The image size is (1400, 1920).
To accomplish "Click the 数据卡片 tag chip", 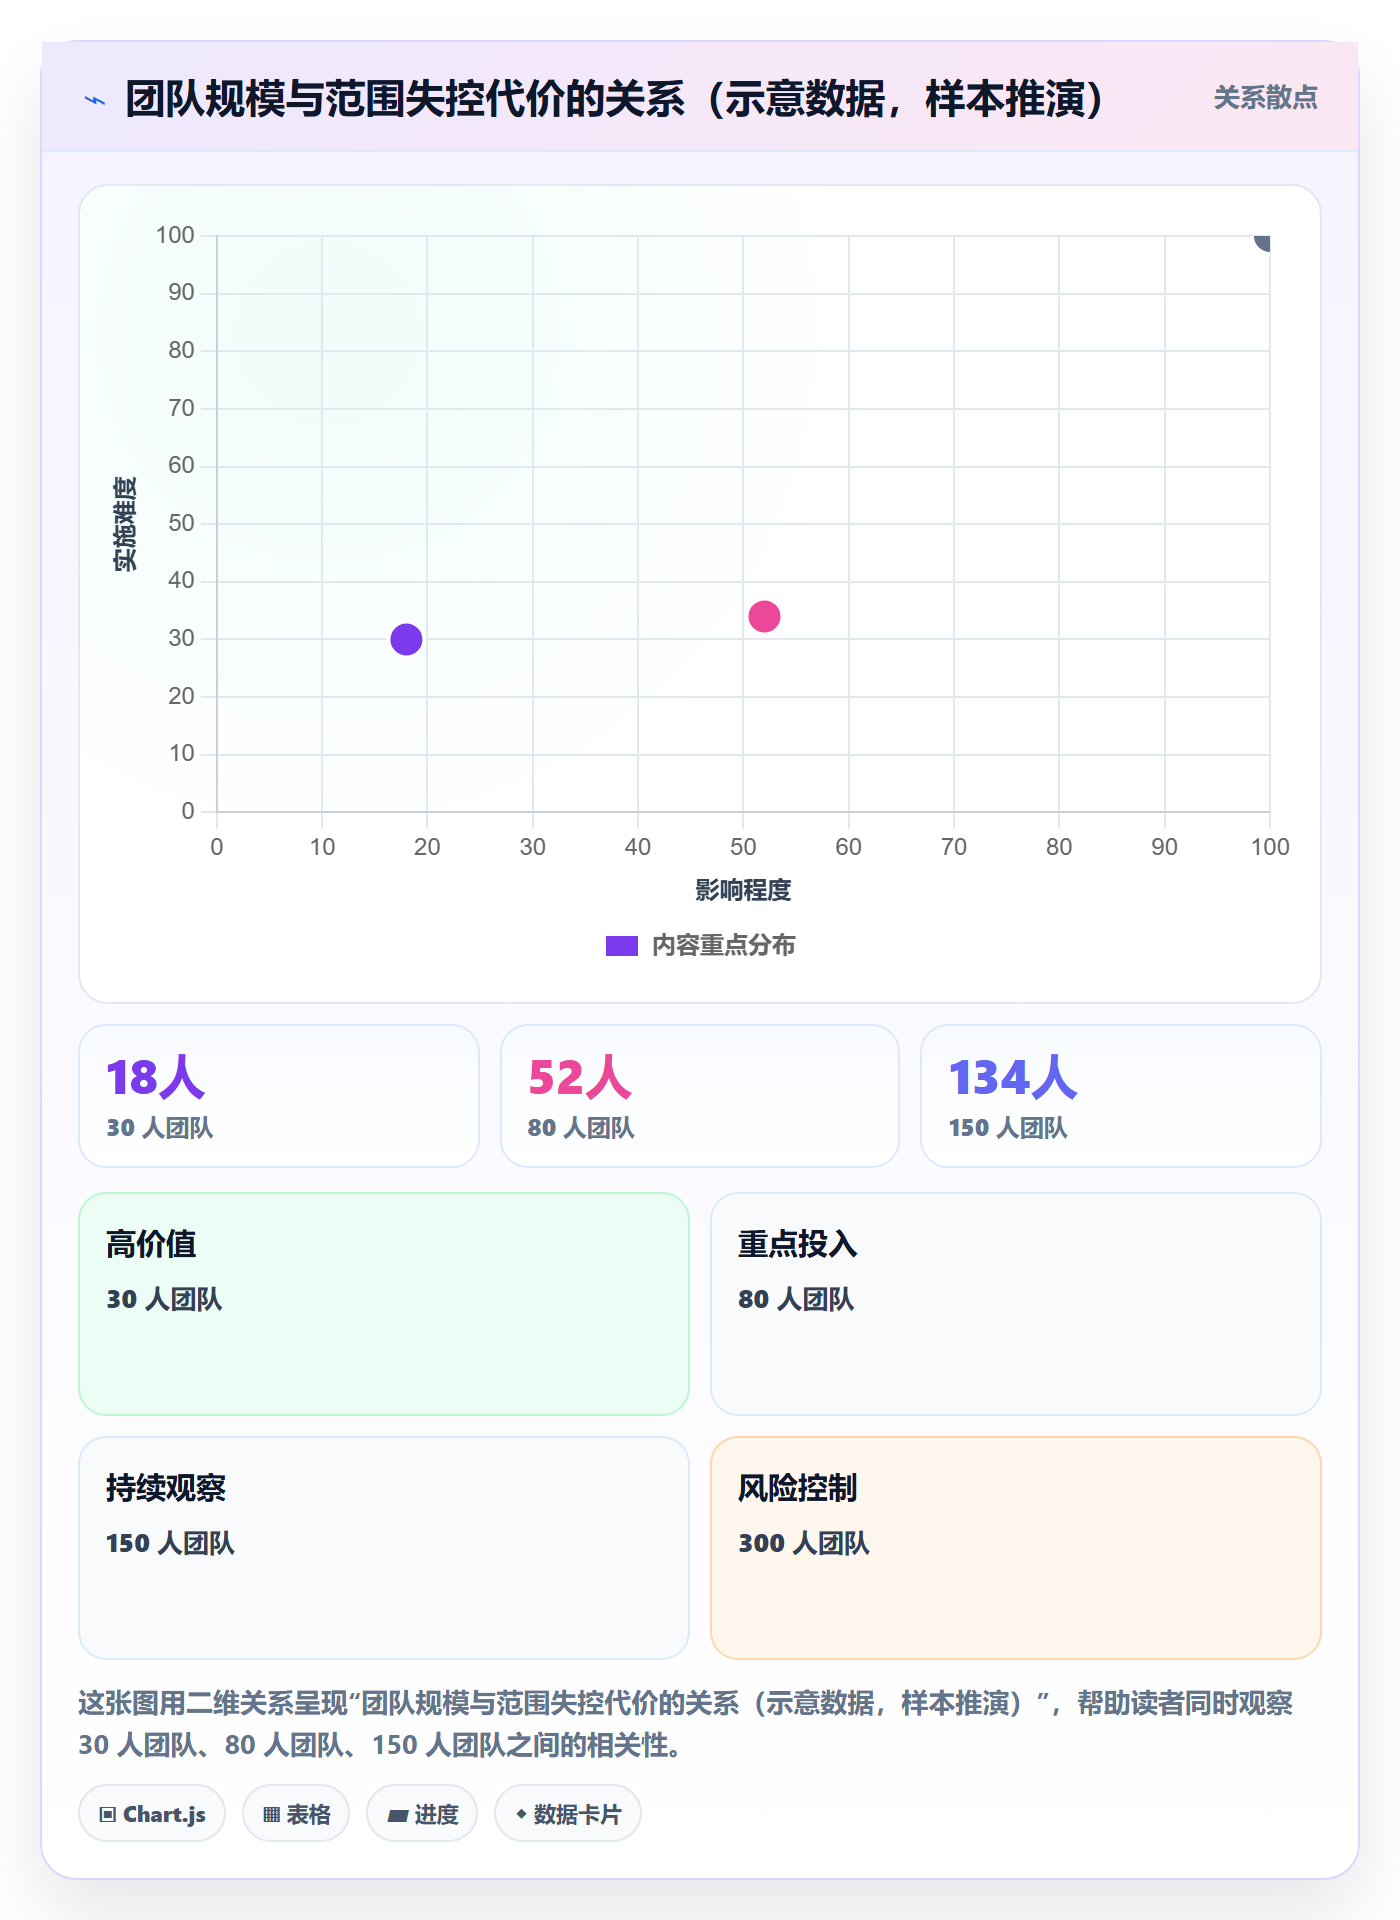I will [x=568, y=1814].
